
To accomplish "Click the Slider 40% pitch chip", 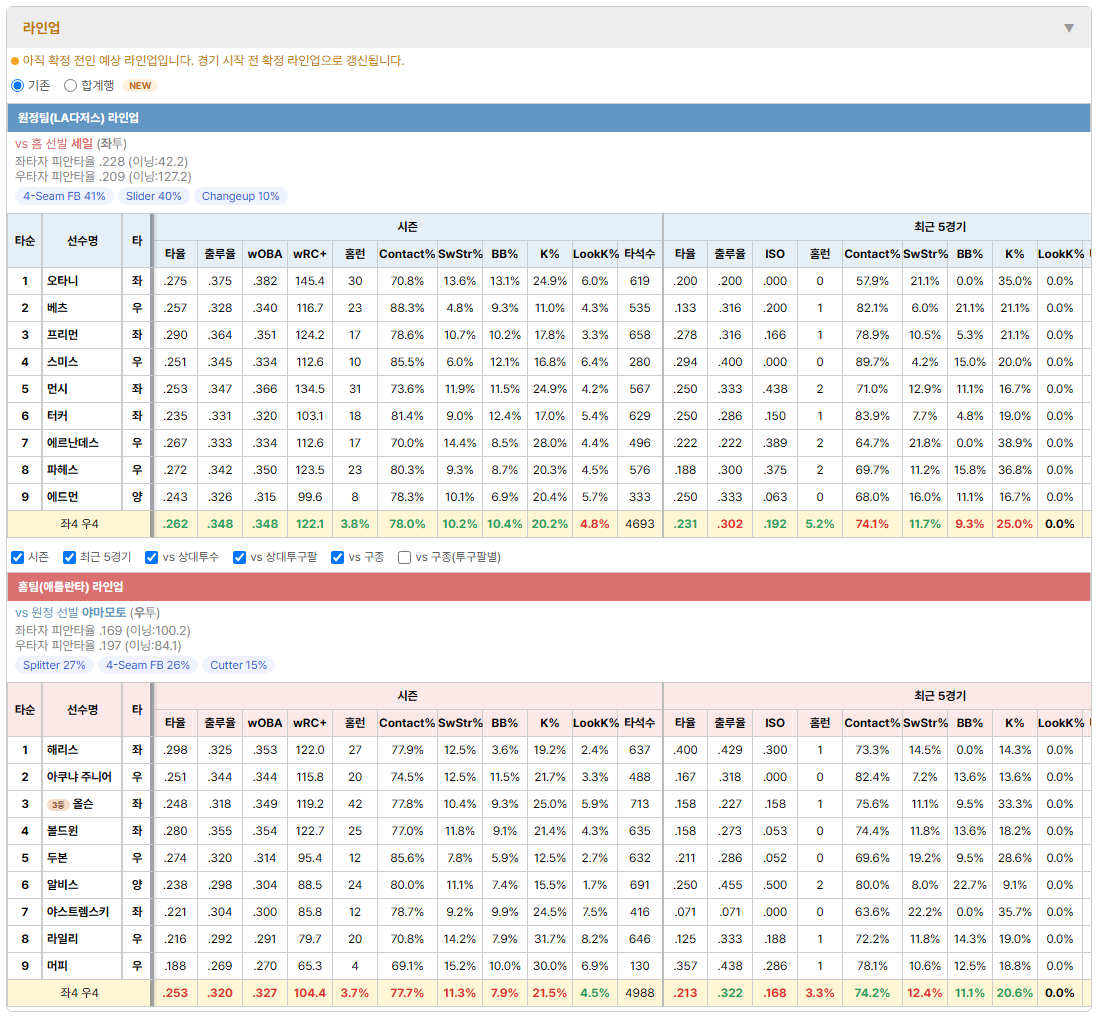I will coord(153,196).
